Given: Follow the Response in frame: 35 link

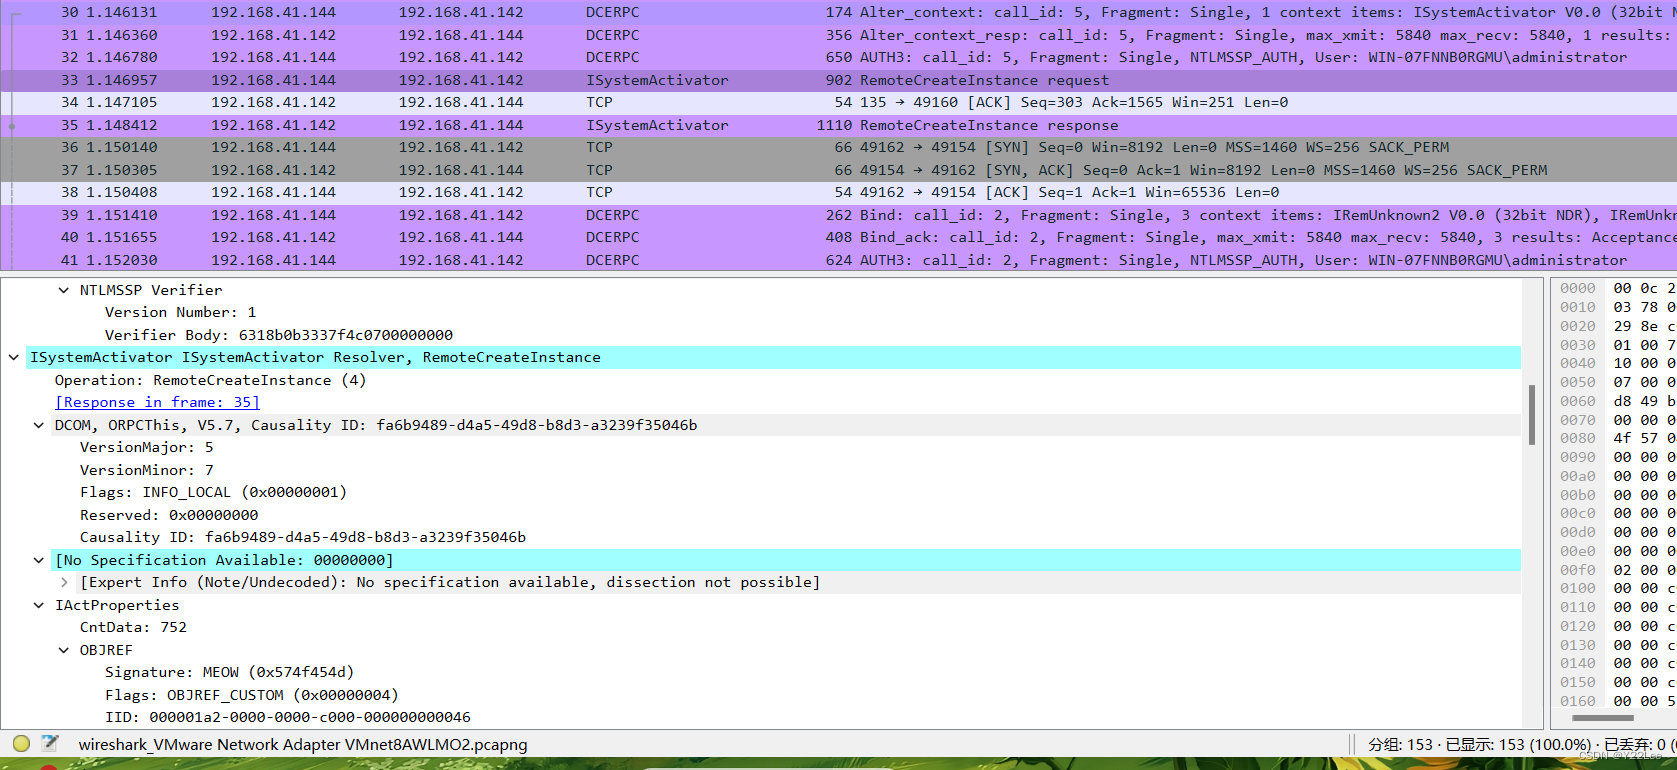Looking at the screenshot, I should pos(157,402).
